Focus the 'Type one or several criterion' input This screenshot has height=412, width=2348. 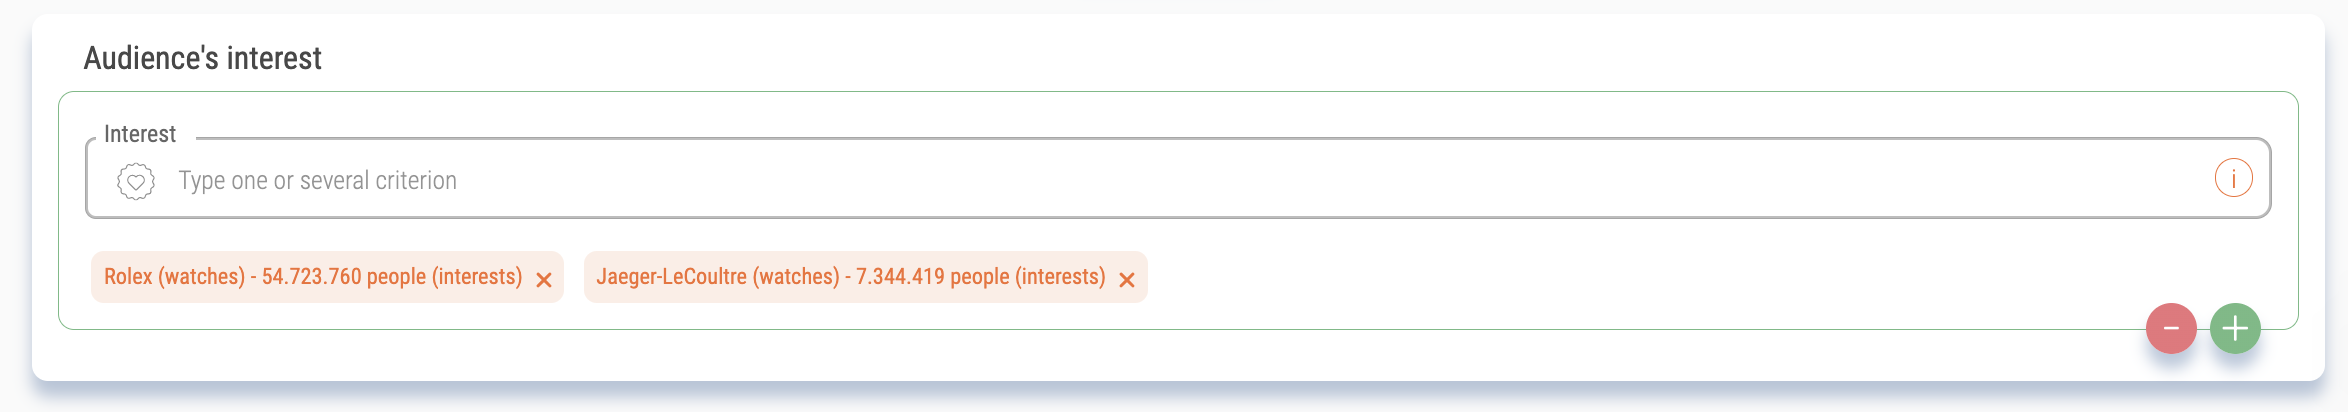tap(1178, 179)
